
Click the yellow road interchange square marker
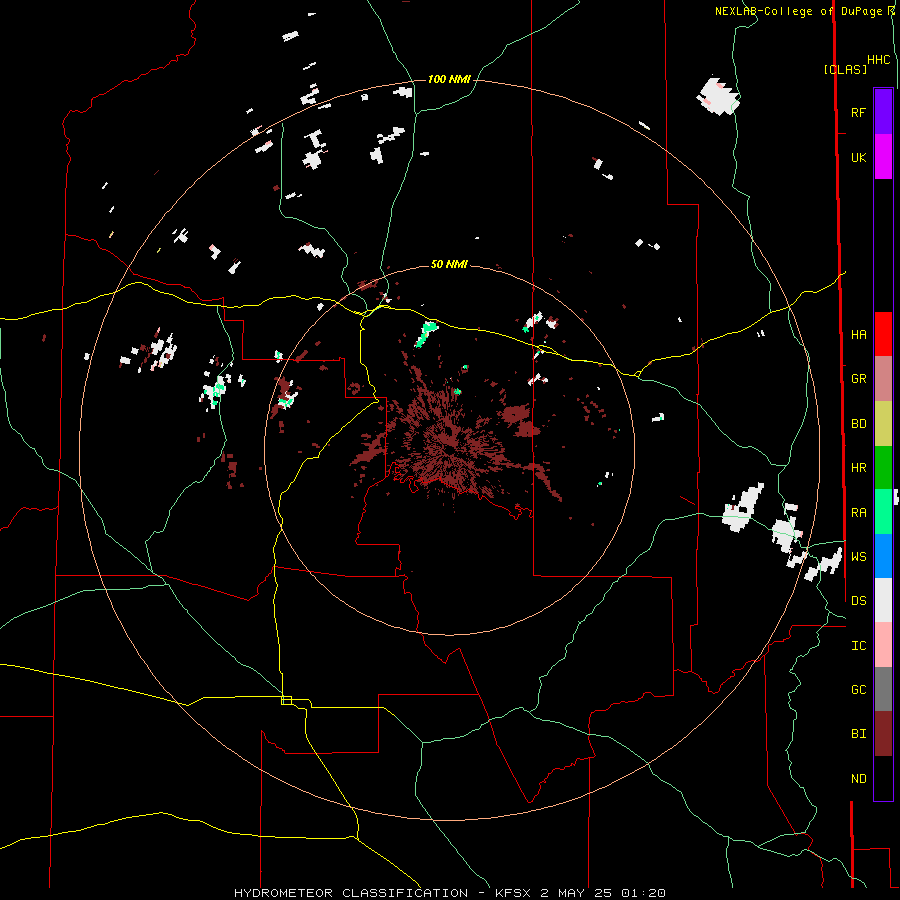pyautogui.click(x=286, y=700)
